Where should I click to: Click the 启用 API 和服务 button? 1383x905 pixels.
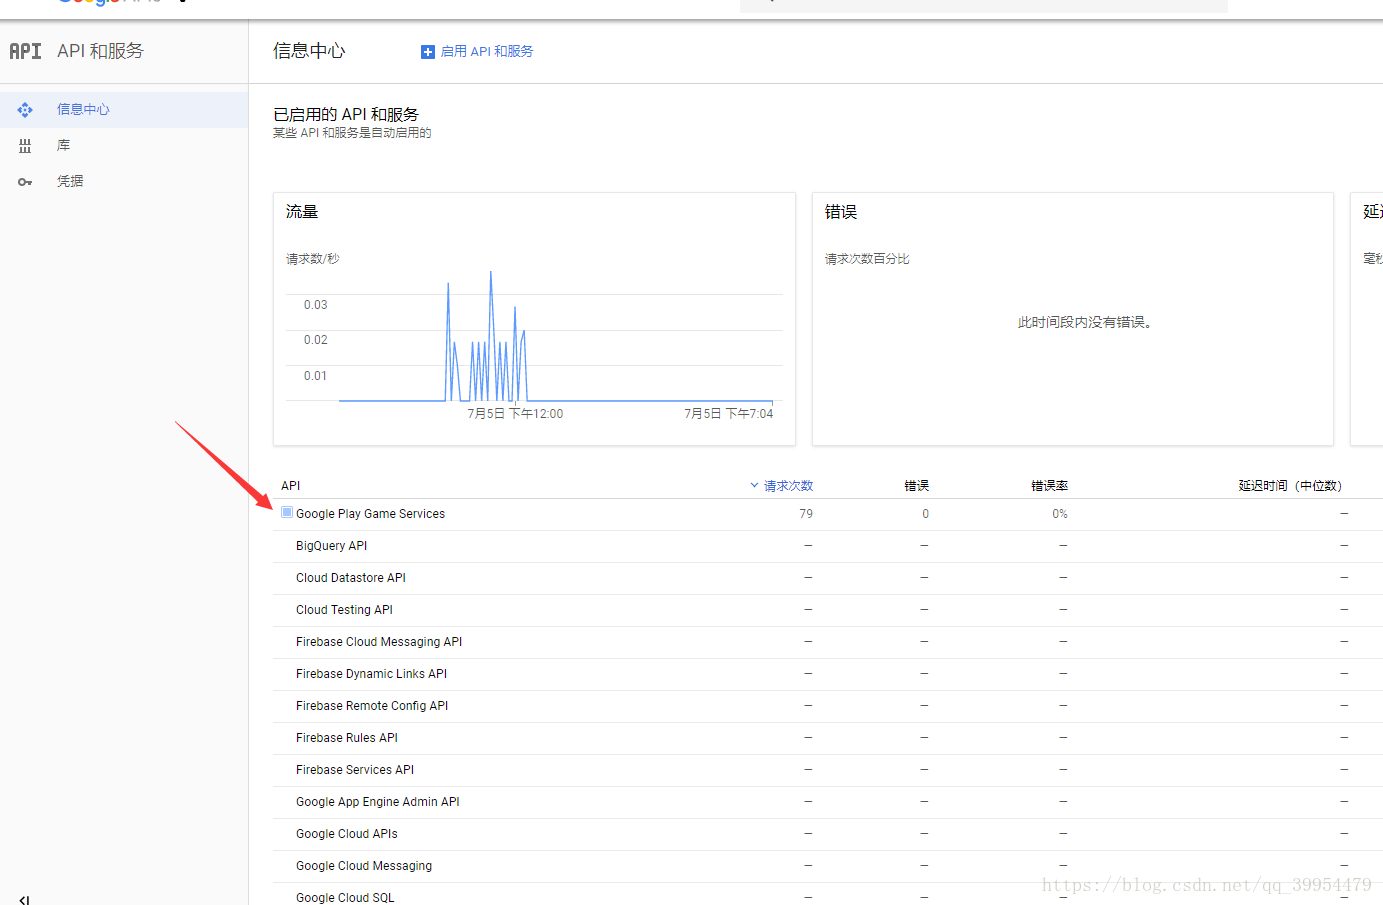(477, 51)
